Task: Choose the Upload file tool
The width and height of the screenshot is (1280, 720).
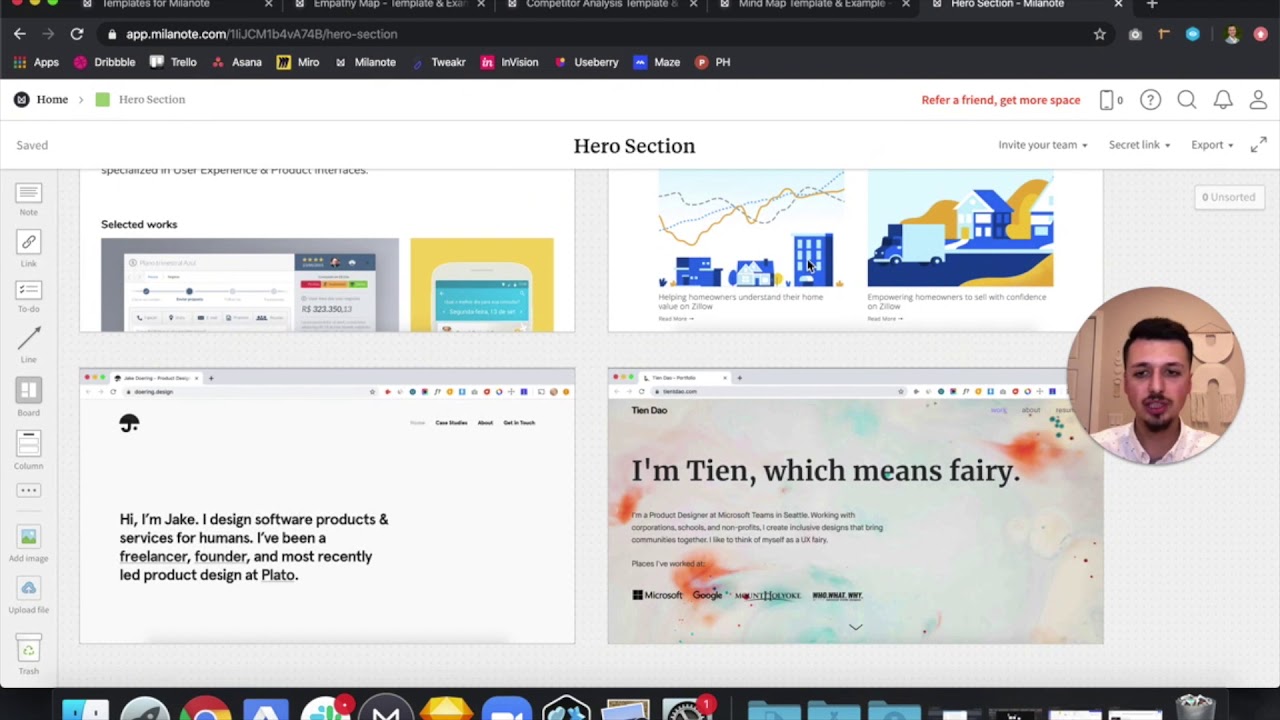Action: pyautogui.click(x=28, y=597)
